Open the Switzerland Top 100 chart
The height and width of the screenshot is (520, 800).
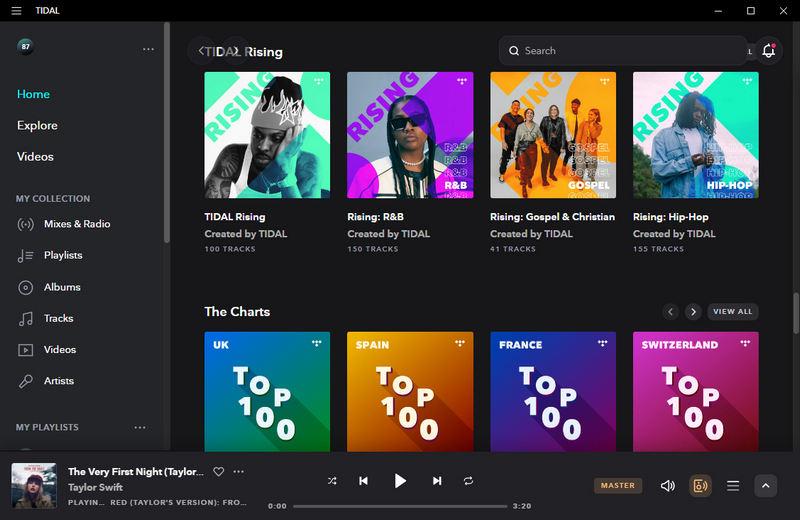(x=696, y=391)
